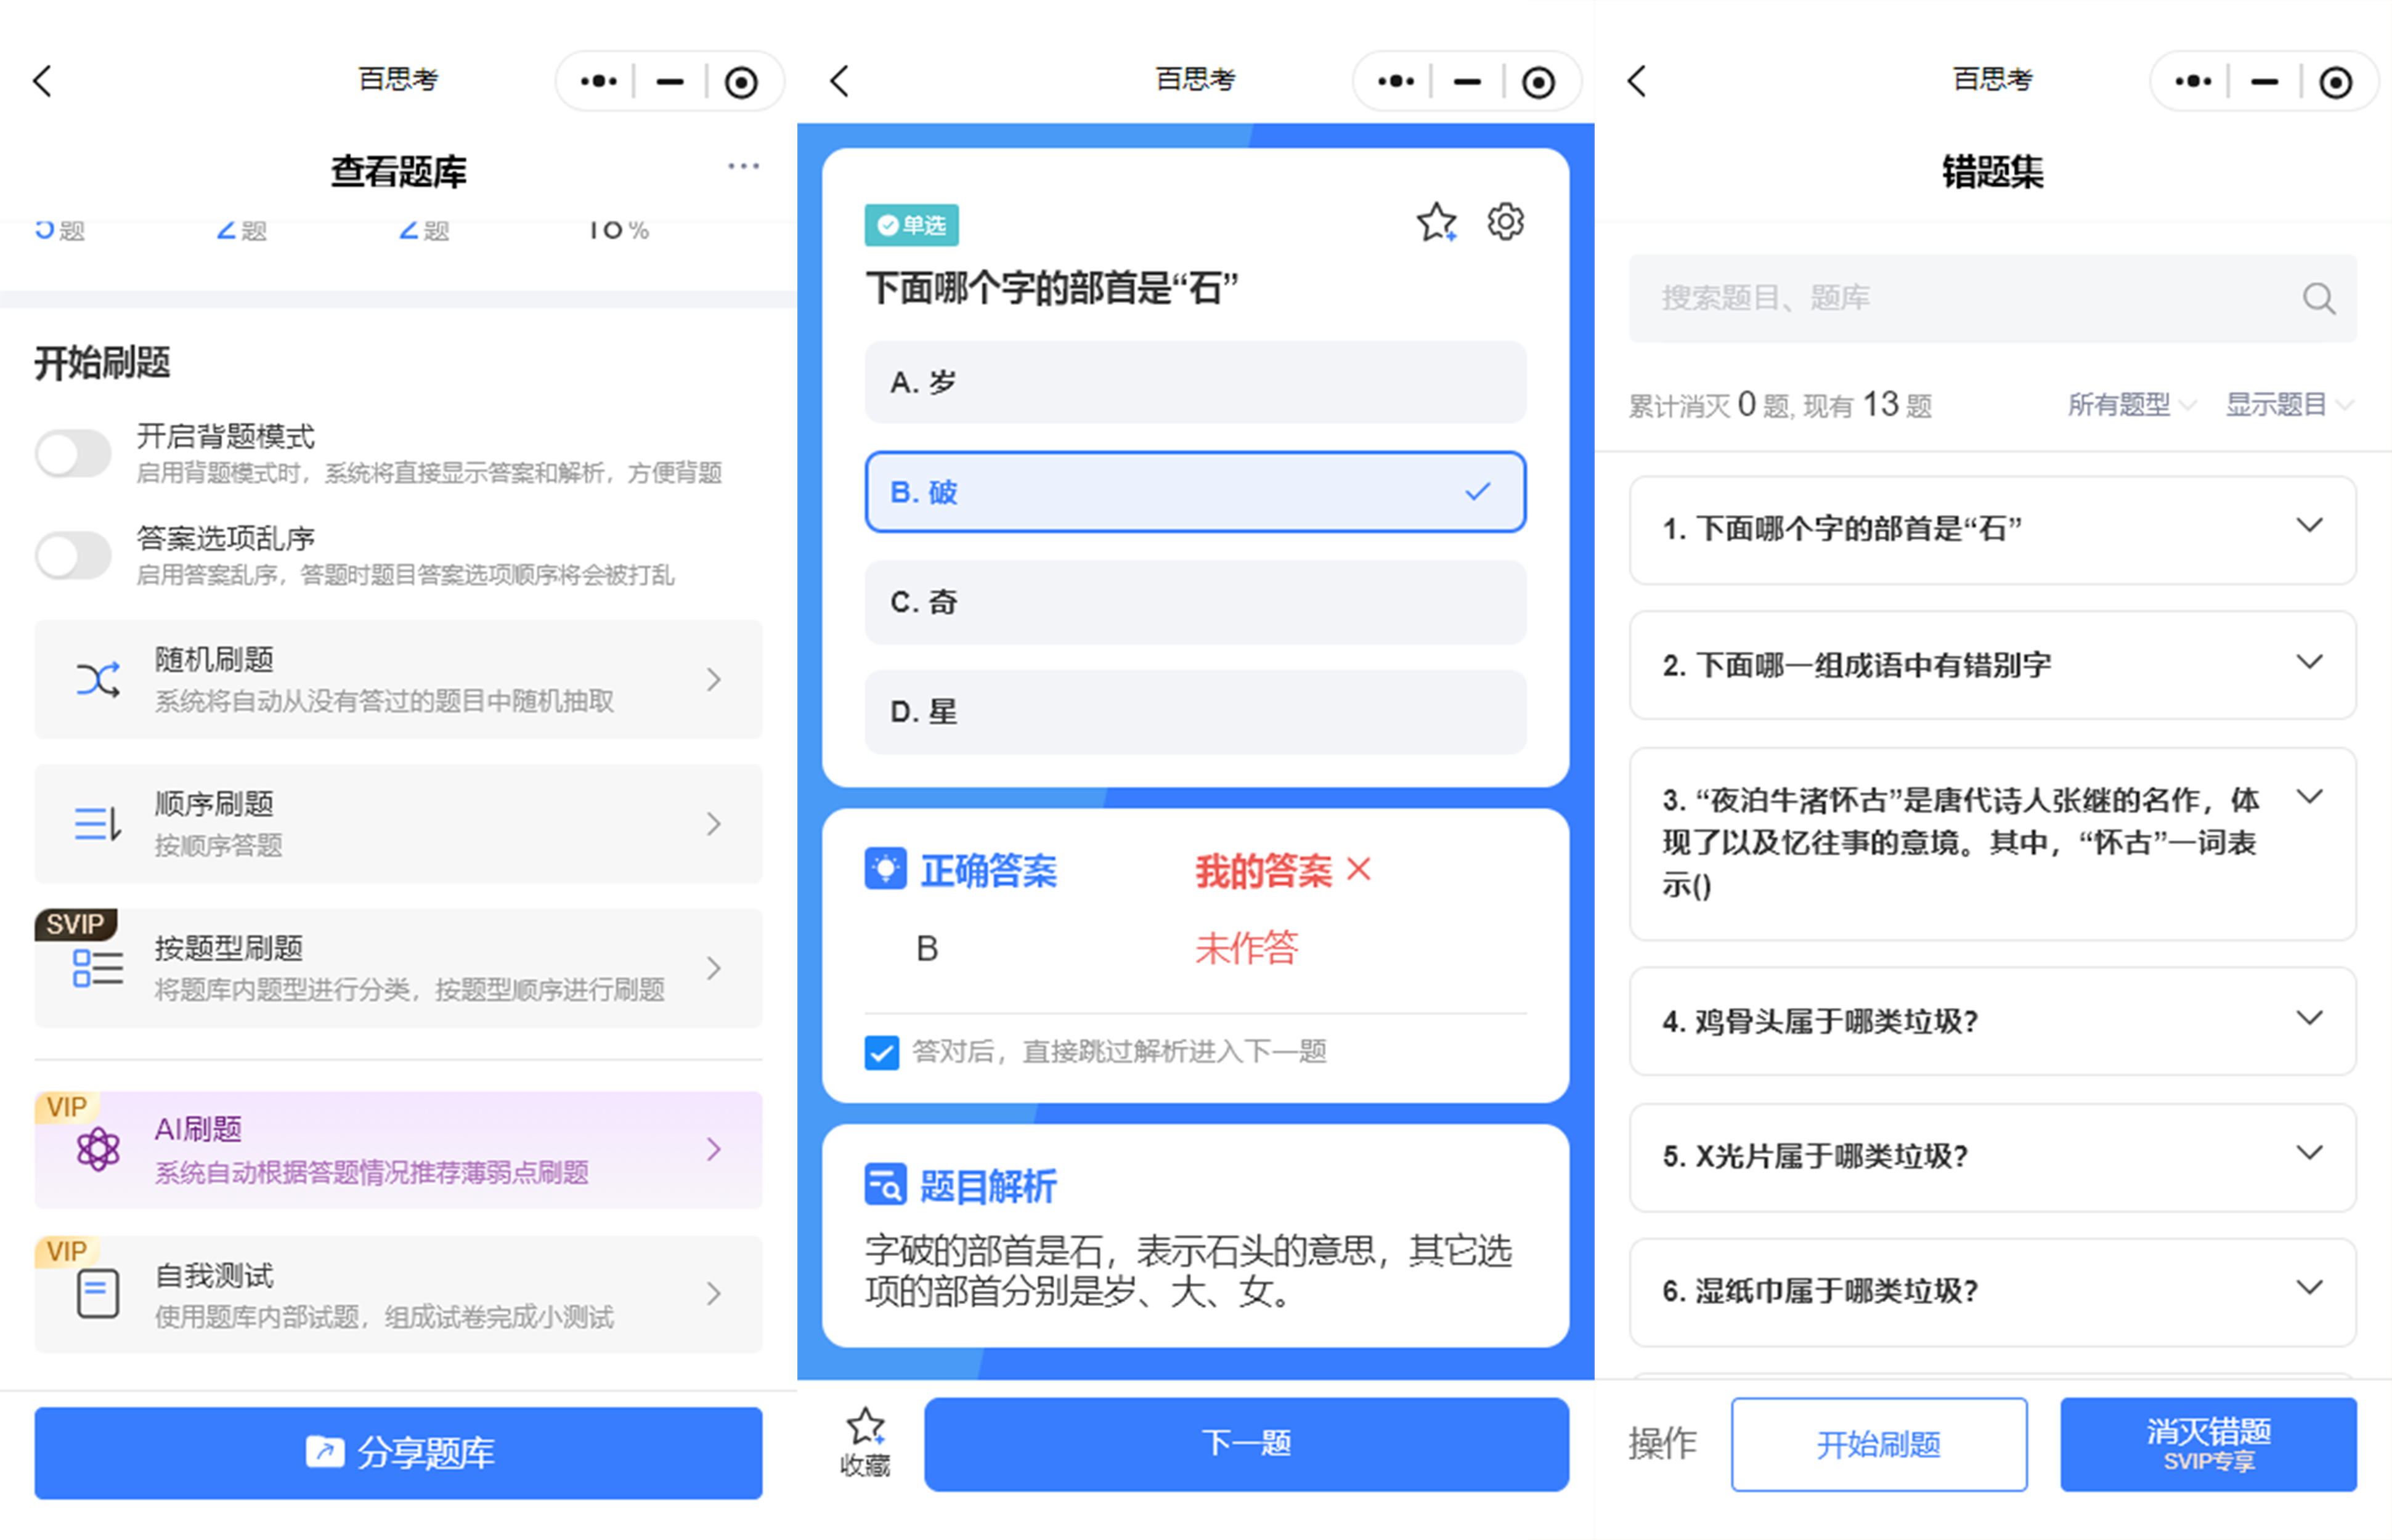2392x1540 pixels.
Task: Open 顺序刷题 row arrow
Action: point(713,824)
